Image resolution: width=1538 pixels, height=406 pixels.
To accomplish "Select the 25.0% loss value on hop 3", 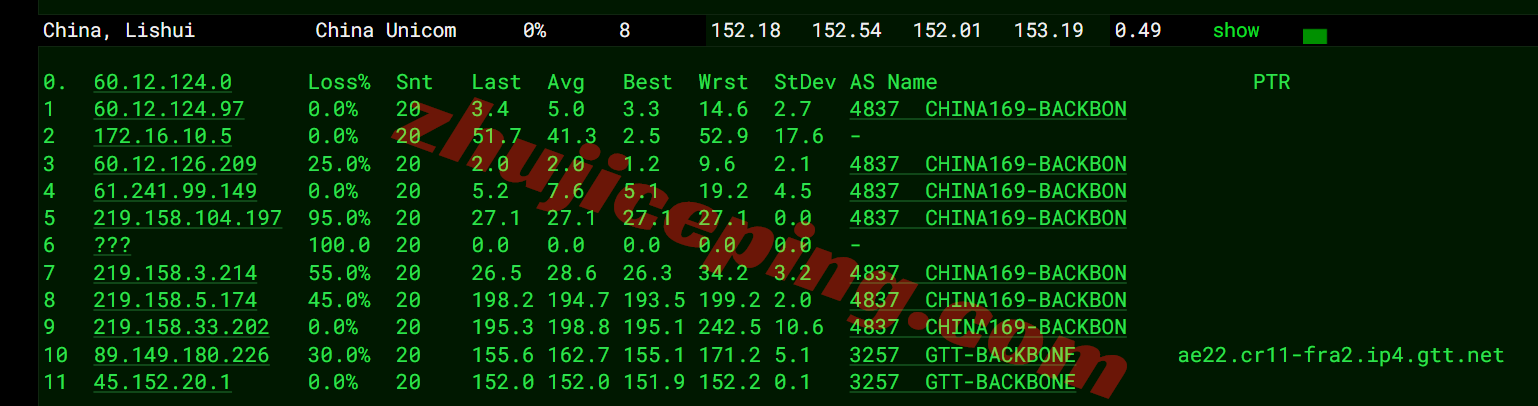I will point(339,164).
